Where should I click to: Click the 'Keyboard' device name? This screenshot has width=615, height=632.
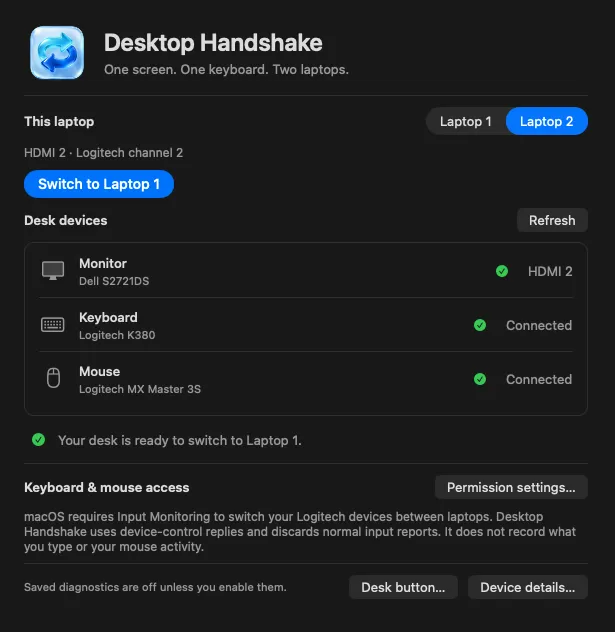click(x=108, y=317)
